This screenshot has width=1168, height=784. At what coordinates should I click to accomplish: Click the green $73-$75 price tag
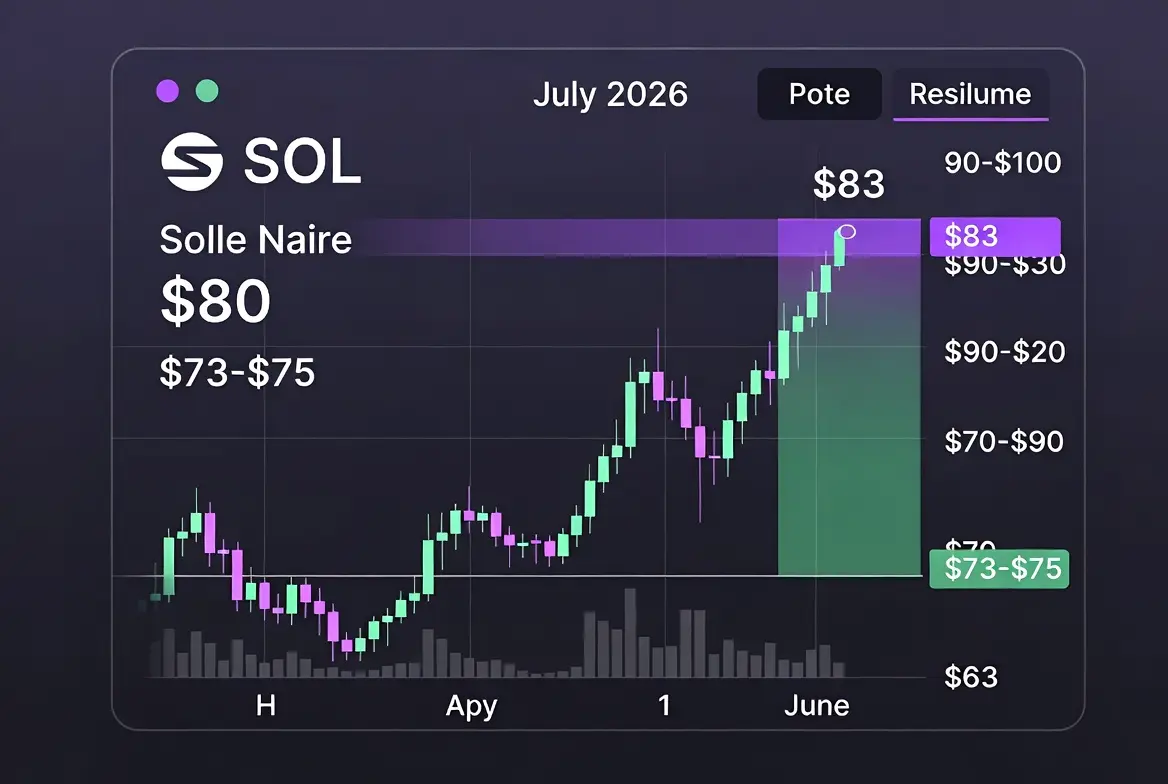1000,569
